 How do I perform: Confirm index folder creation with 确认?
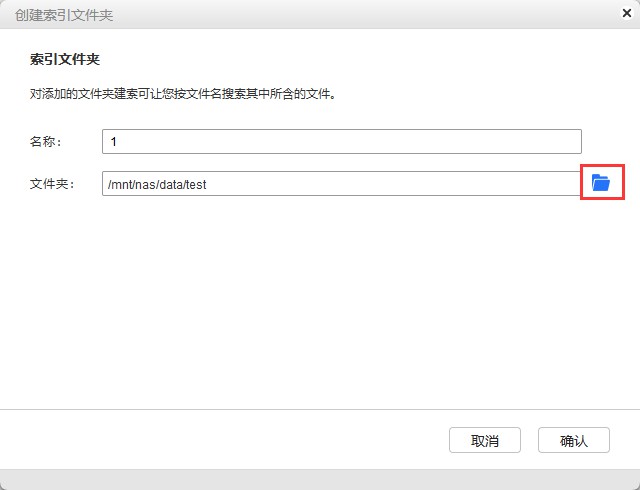click(573, 440)
